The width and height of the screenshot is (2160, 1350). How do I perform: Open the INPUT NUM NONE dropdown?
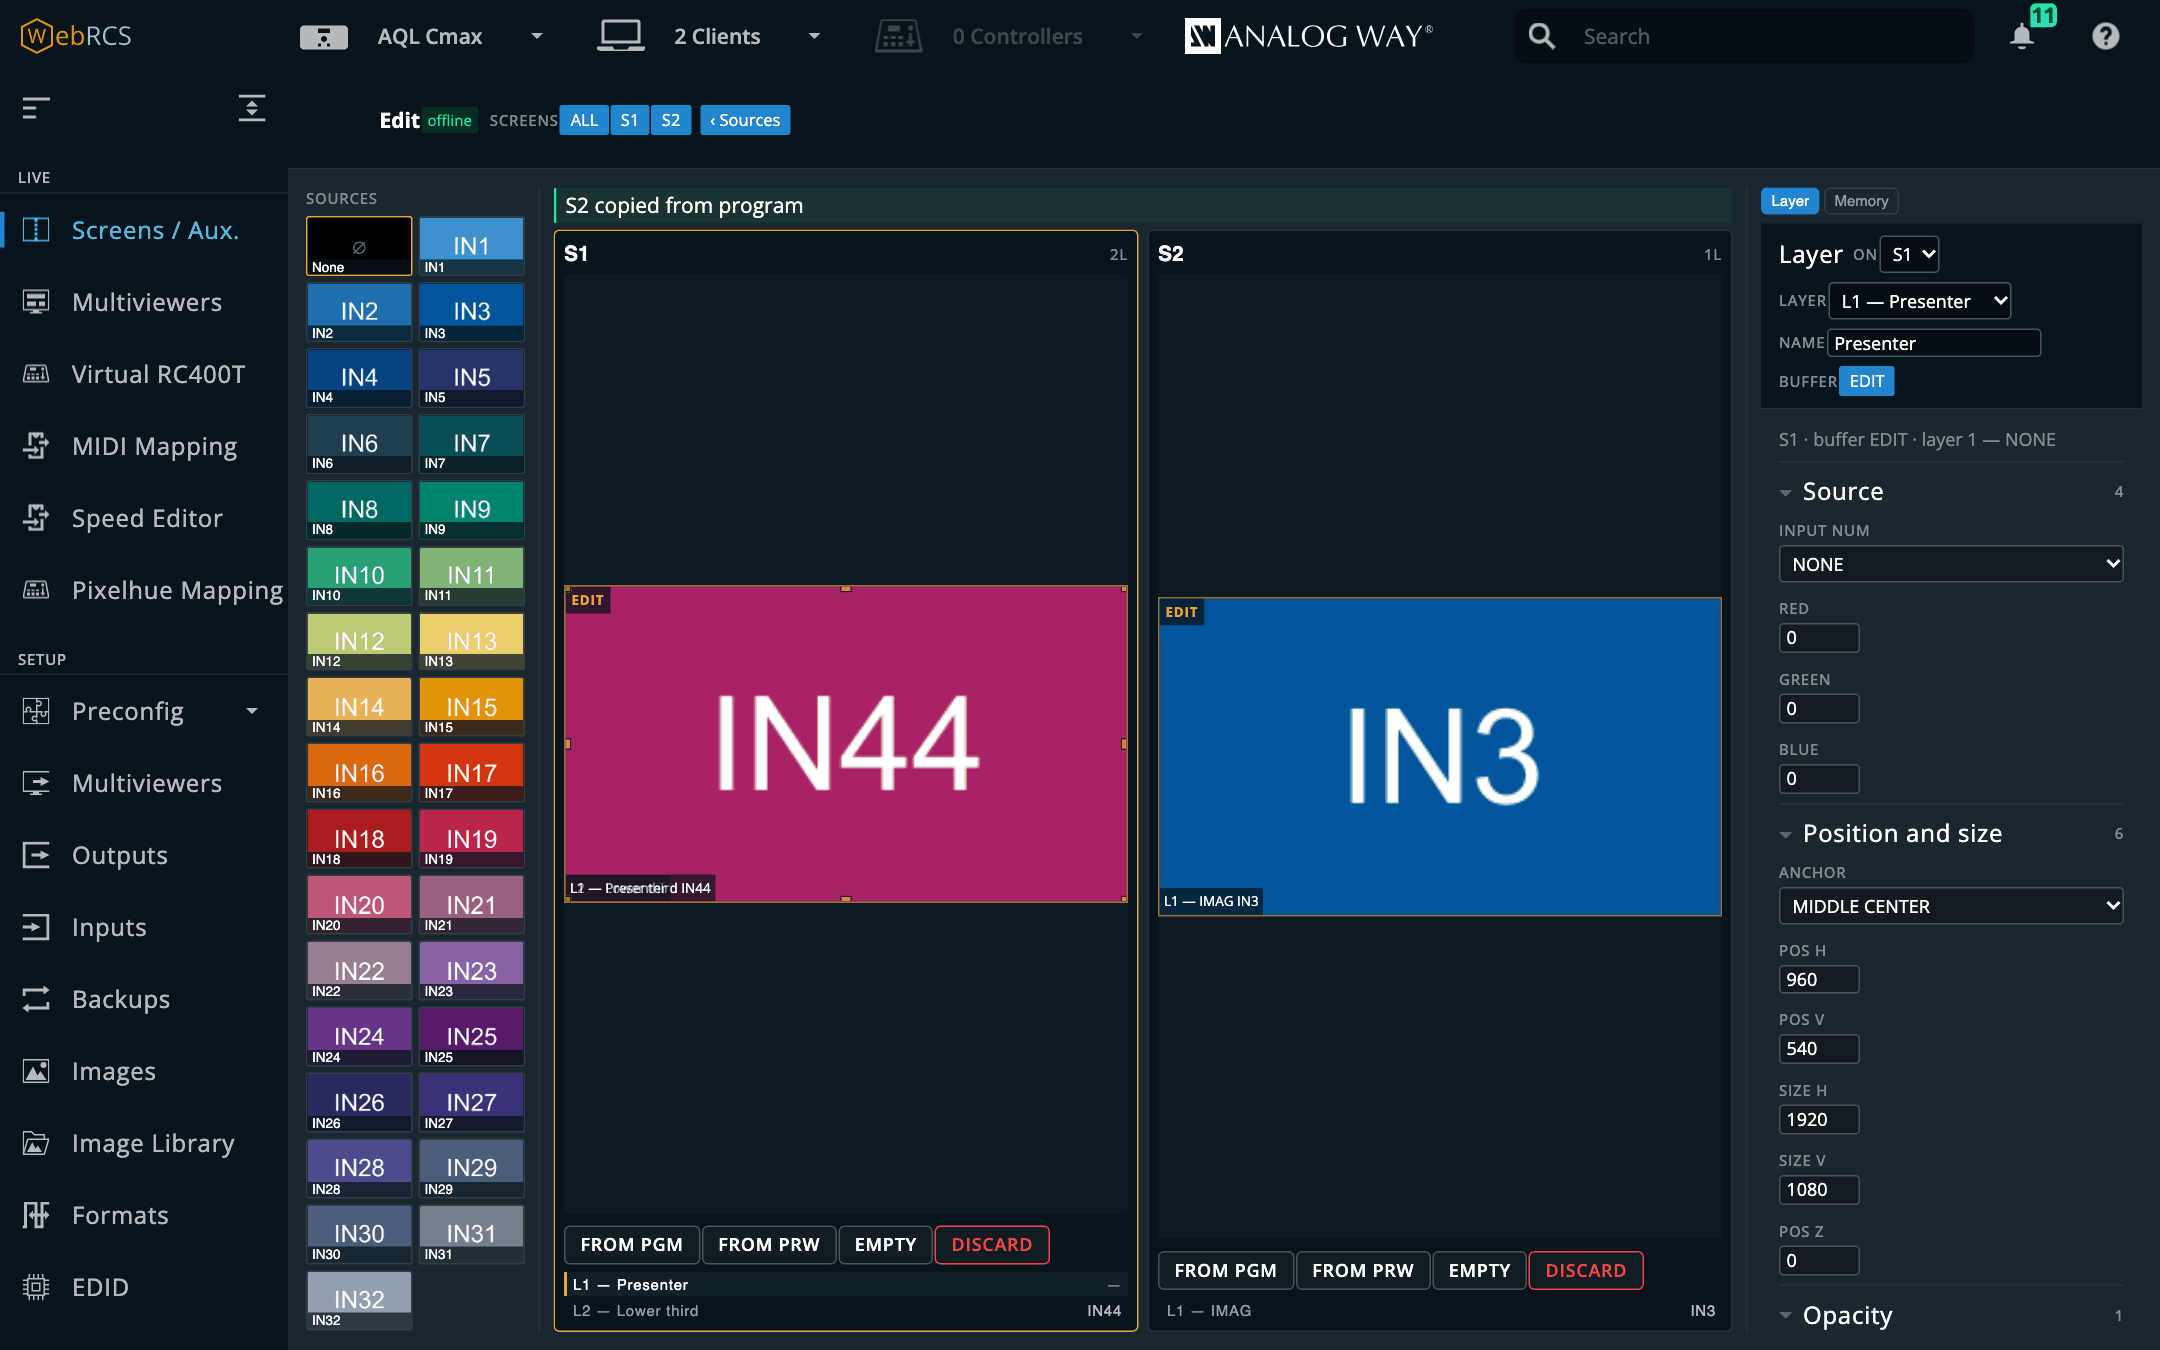point(1950,564)
